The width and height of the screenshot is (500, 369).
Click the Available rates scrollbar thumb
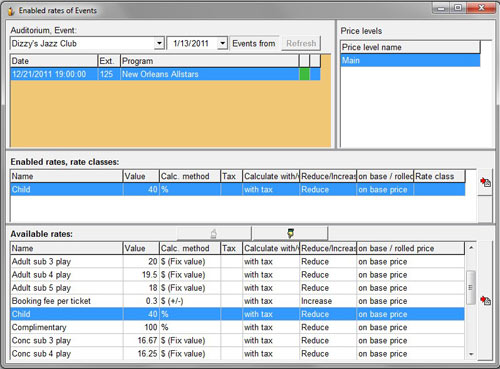(x=471, y=287)
